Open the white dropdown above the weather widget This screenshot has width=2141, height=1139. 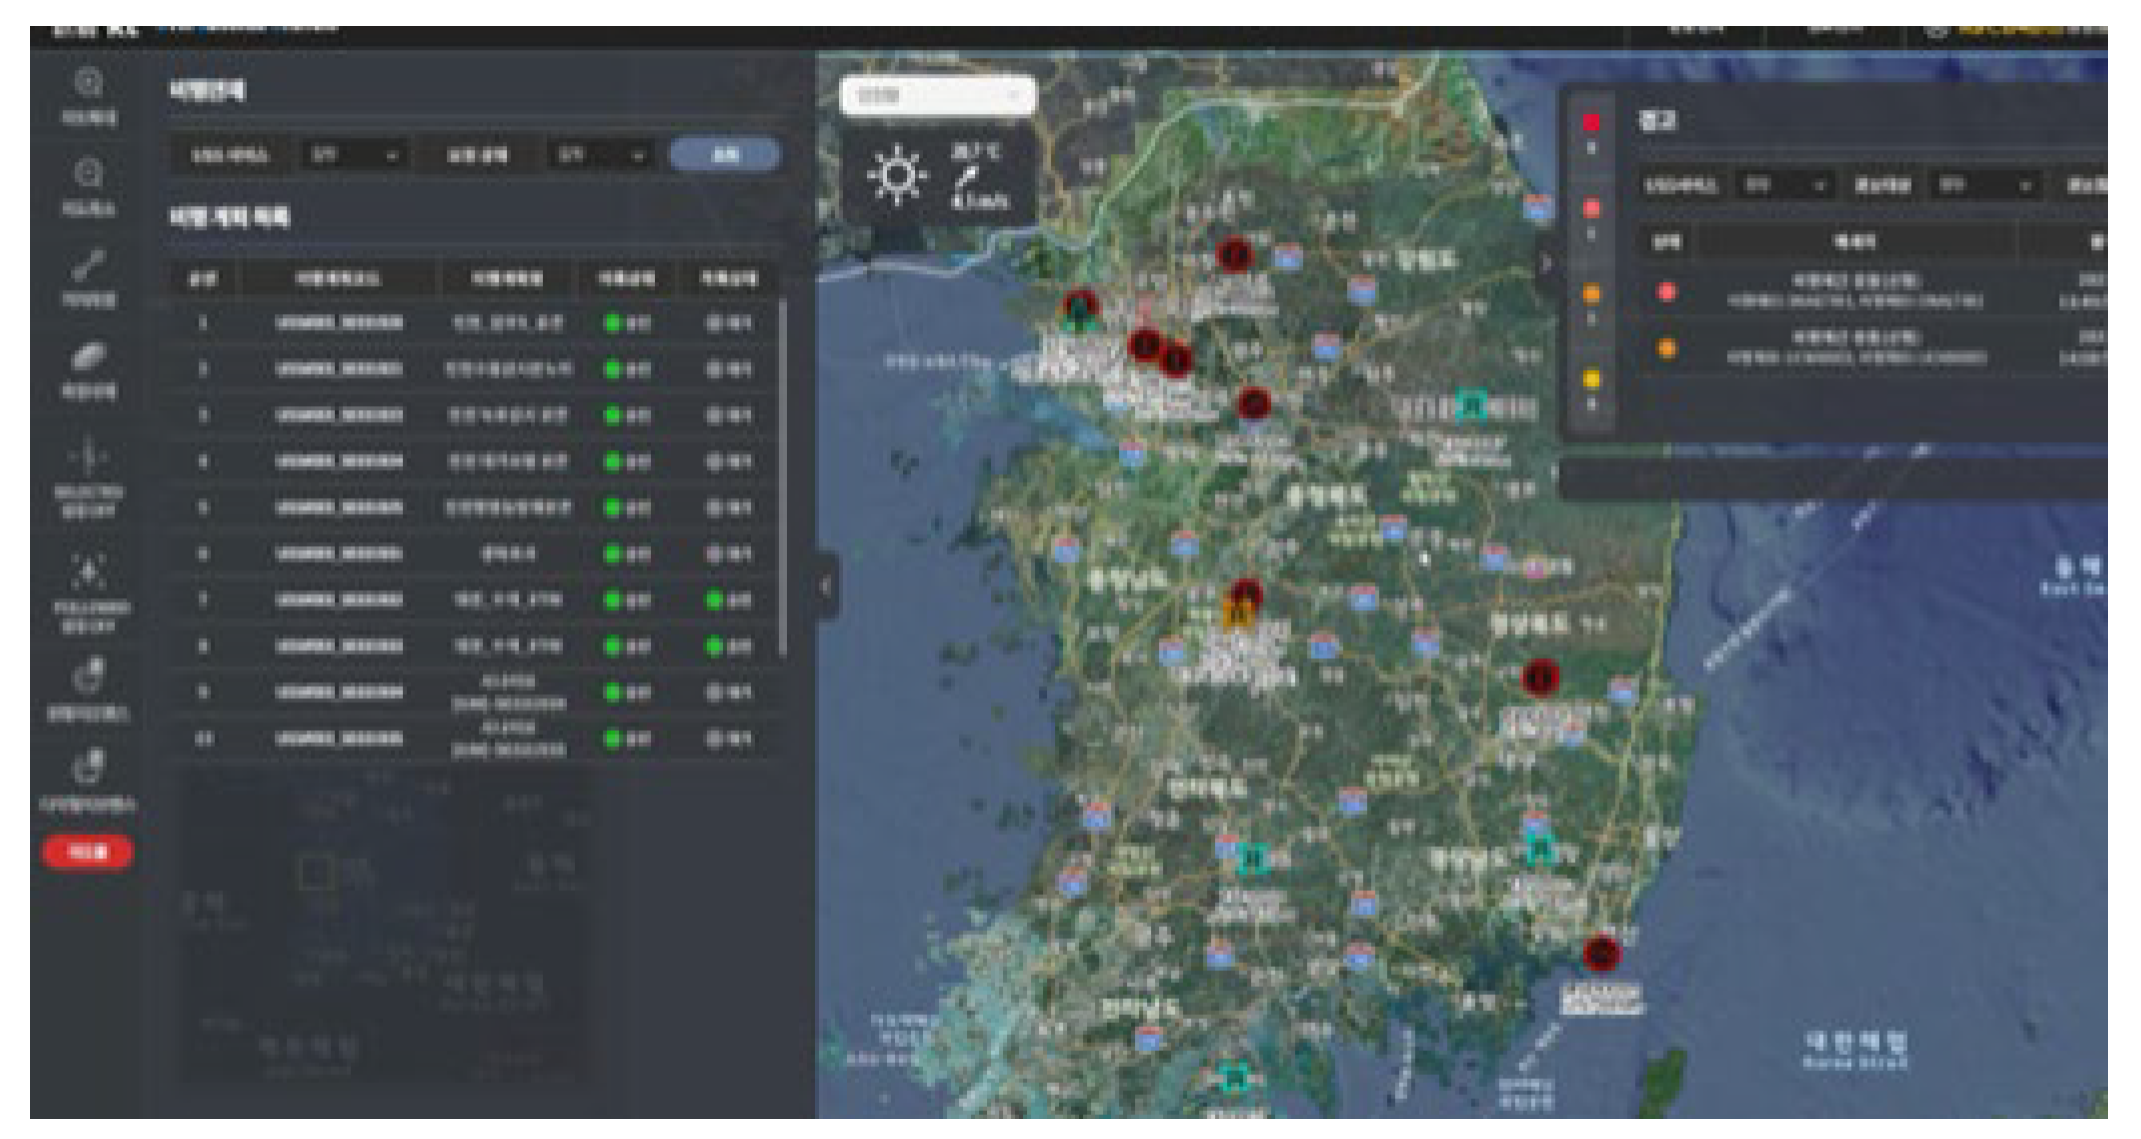(x=937, y=96)
